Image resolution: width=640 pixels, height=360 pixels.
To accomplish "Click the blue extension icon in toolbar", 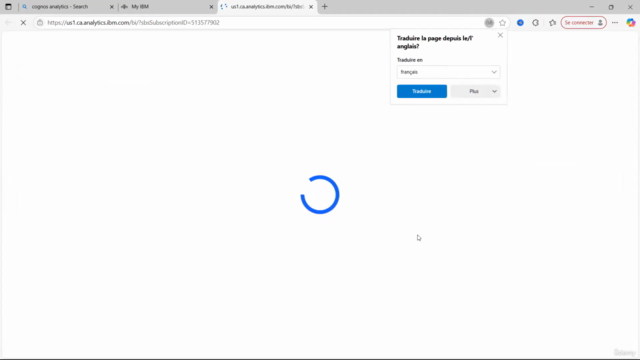I will (x=520, y=23).
